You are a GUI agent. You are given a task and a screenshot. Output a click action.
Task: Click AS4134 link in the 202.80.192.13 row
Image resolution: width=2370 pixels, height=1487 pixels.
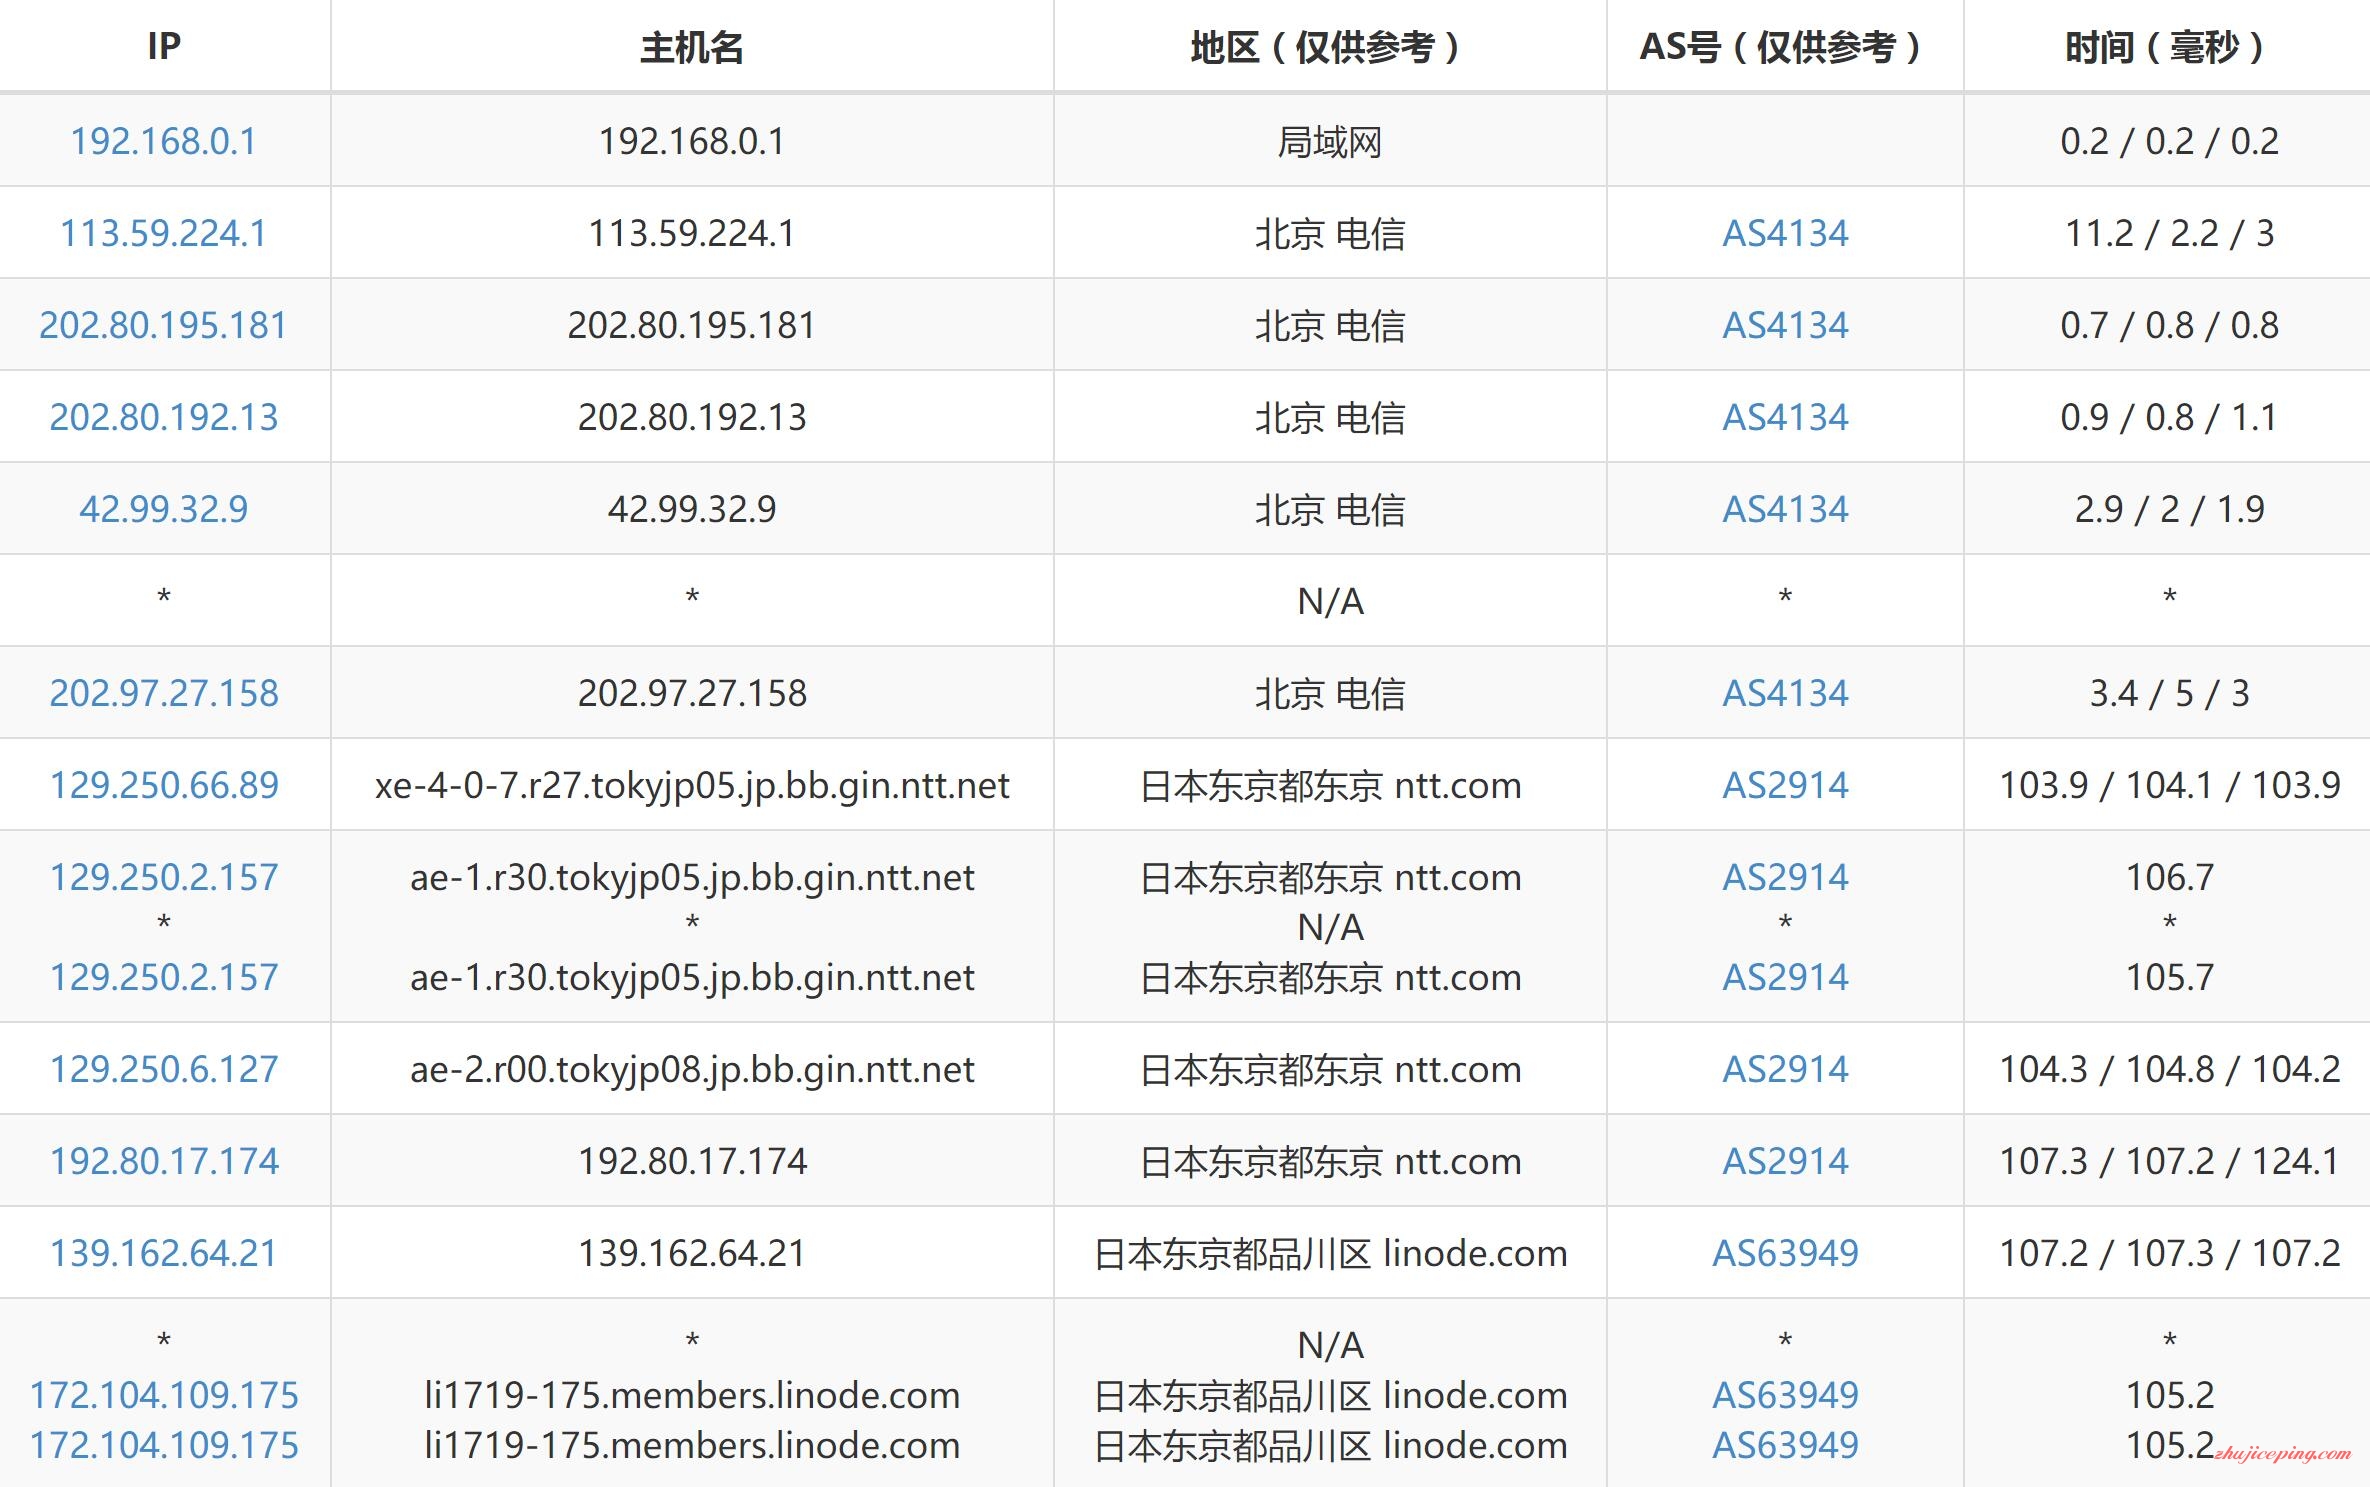1785,417
